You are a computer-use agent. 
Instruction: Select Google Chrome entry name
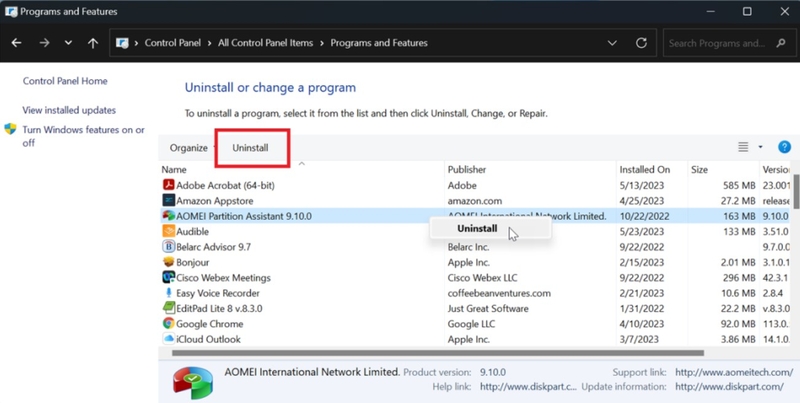(210, 324)
